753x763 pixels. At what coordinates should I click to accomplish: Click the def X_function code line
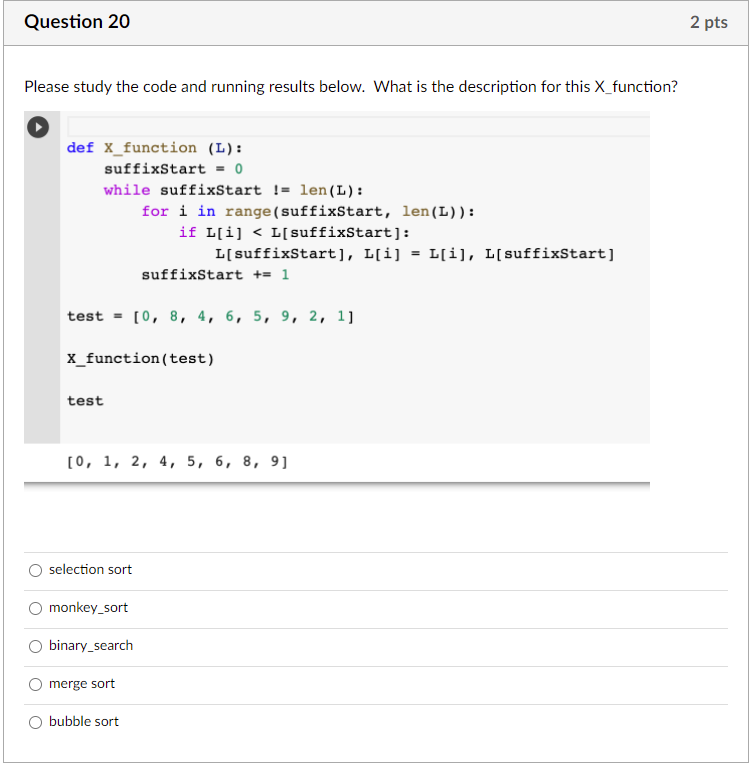click(154, 148)
